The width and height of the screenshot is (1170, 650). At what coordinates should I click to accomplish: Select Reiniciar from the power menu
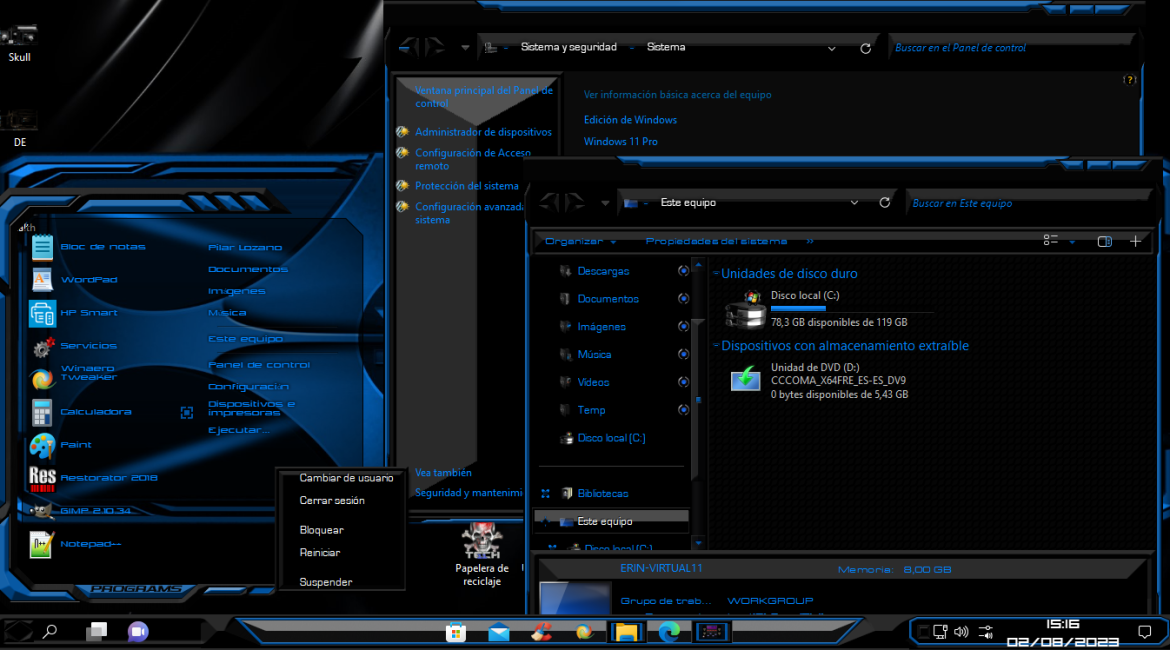tap(320, 553)
